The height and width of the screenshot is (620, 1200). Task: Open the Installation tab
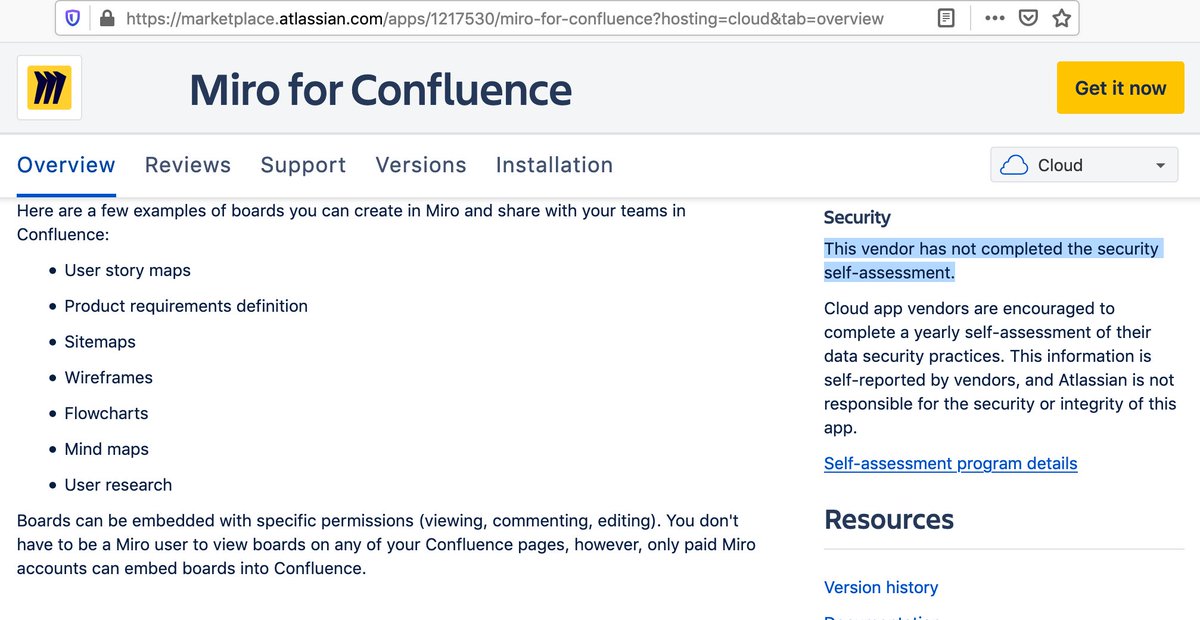click(x=554, y=165)
